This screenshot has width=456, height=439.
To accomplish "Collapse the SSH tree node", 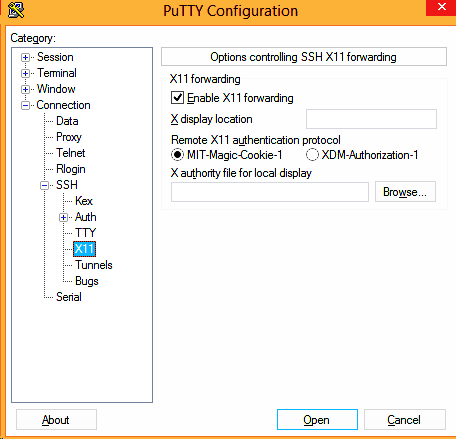I will coord(44,185).
